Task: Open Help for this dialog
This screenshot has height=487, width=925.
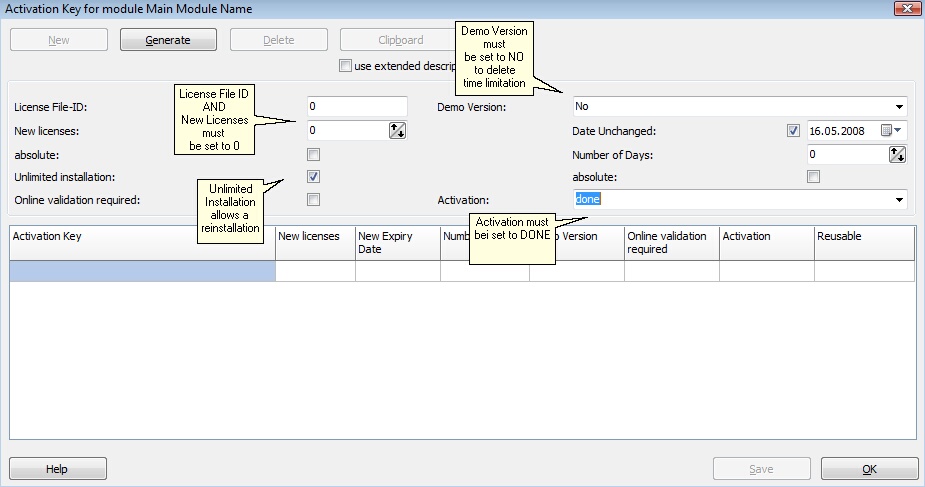Action: [x=57, y=469]
